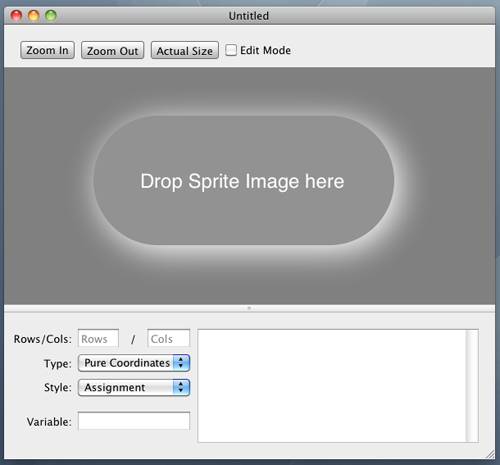The width and height of the screenshot is (500, 465).
Task: Click the Variable: label
Action: [49, 422]
